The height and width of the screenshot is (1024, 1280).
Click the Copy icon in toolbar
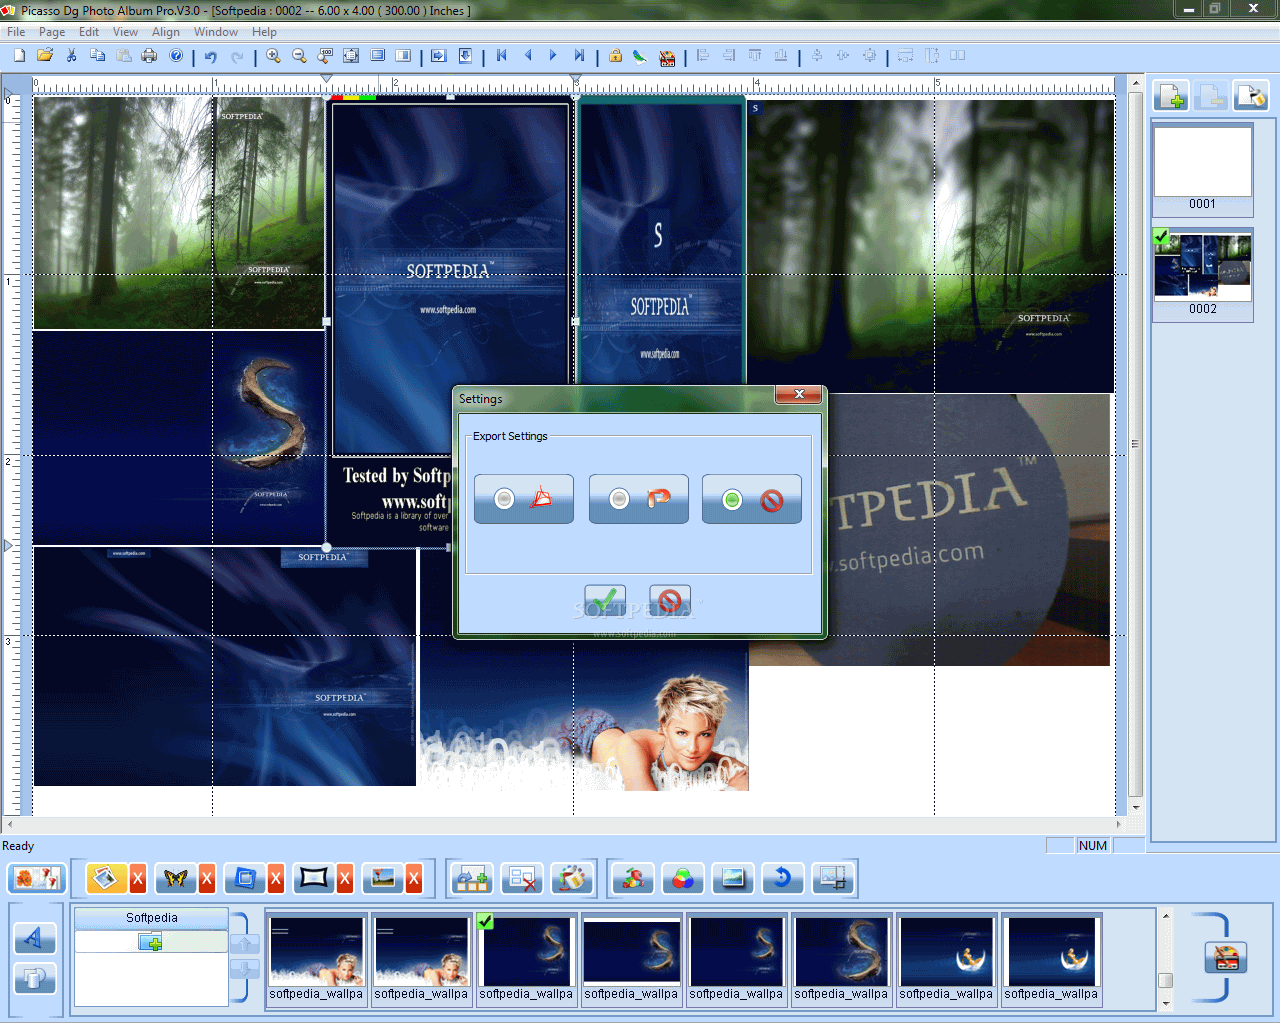[97, 56]
